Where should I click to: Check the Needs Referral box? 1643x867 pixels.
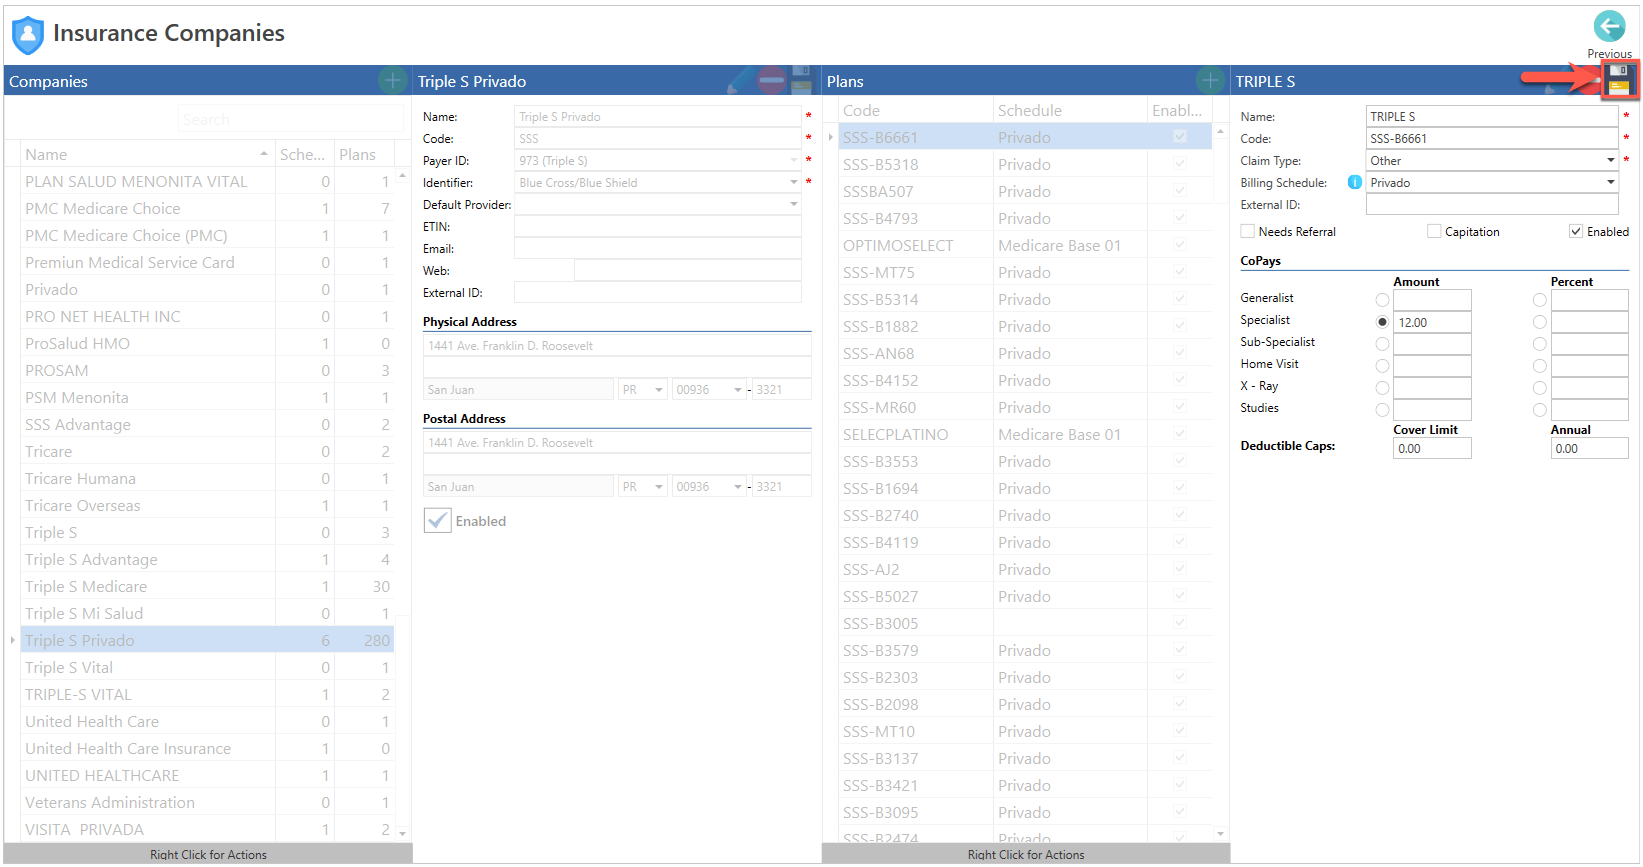click(x=1247, y=231)
